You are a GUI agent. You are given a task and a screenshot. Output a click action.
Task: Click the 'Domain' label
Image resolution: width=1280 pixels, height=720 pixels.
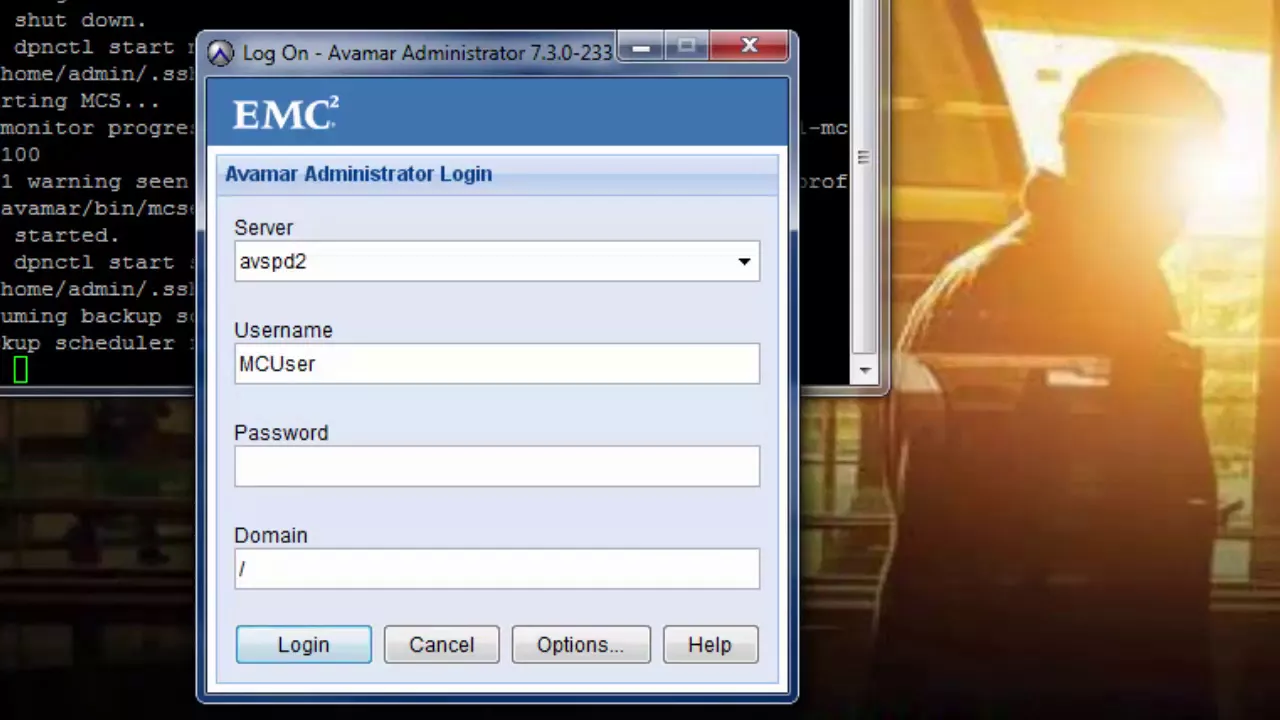click(x=271, y=536)
